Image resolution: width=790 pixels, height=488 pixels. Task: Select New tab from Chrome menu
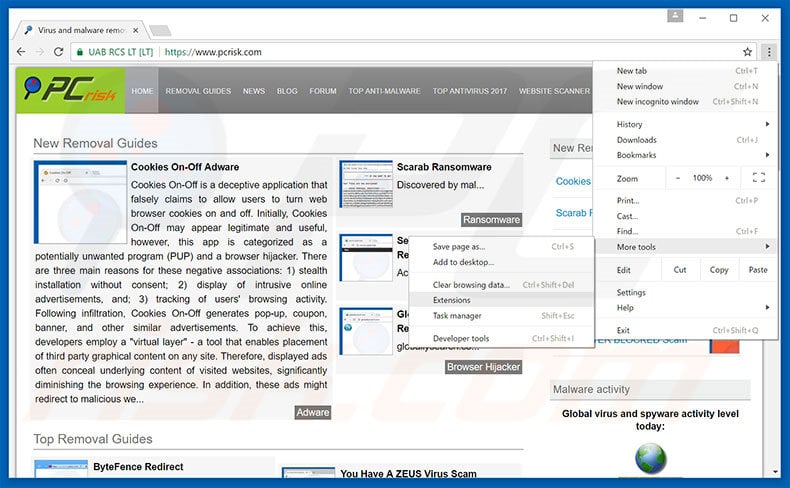click(x=685, y=71)
